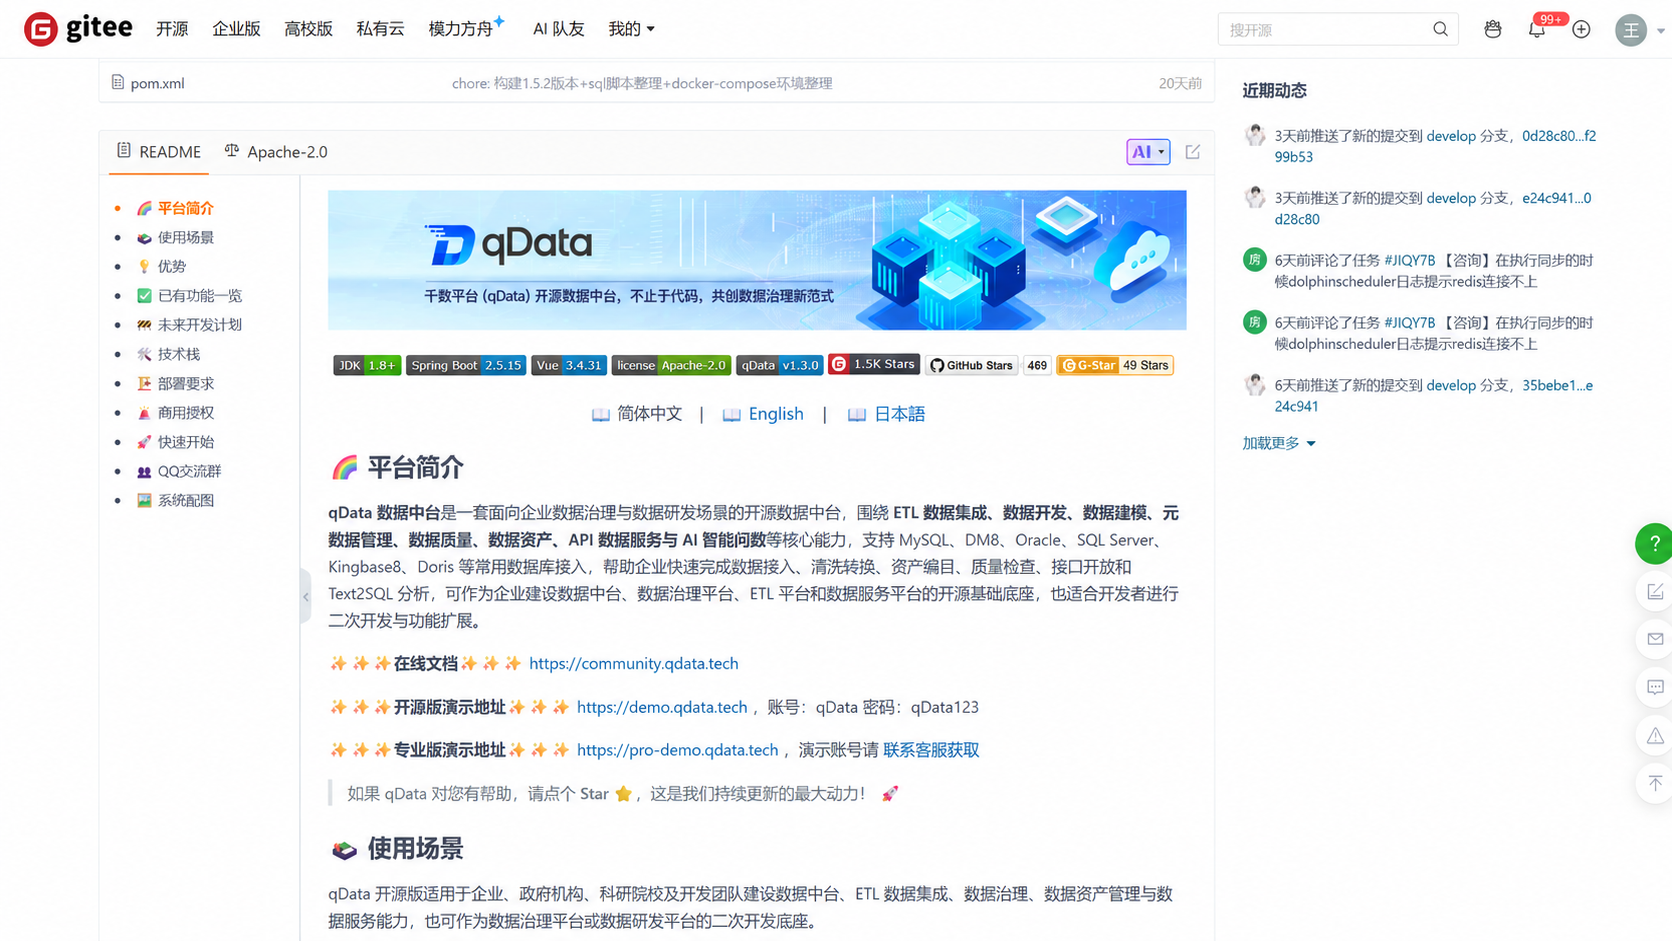The height and width of the screenshot is (941, 1672).
Task: Collapse the README outline sidebar handle
Action: point(306,597)
